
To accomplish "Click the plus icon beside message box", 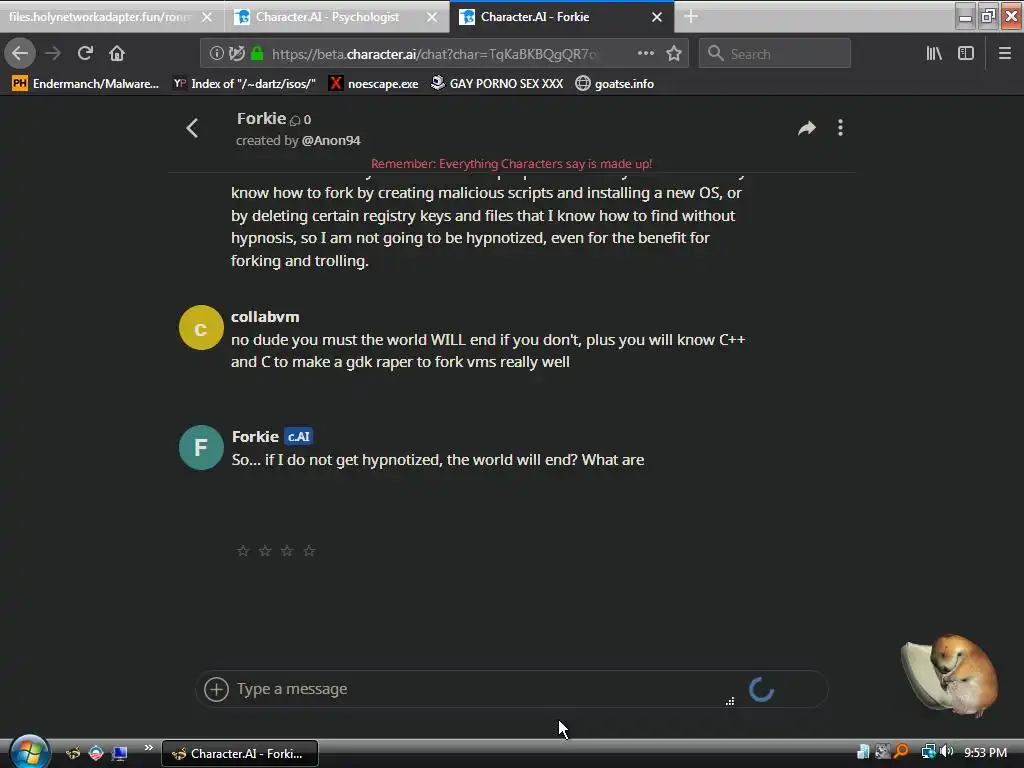I will [216, 689].
